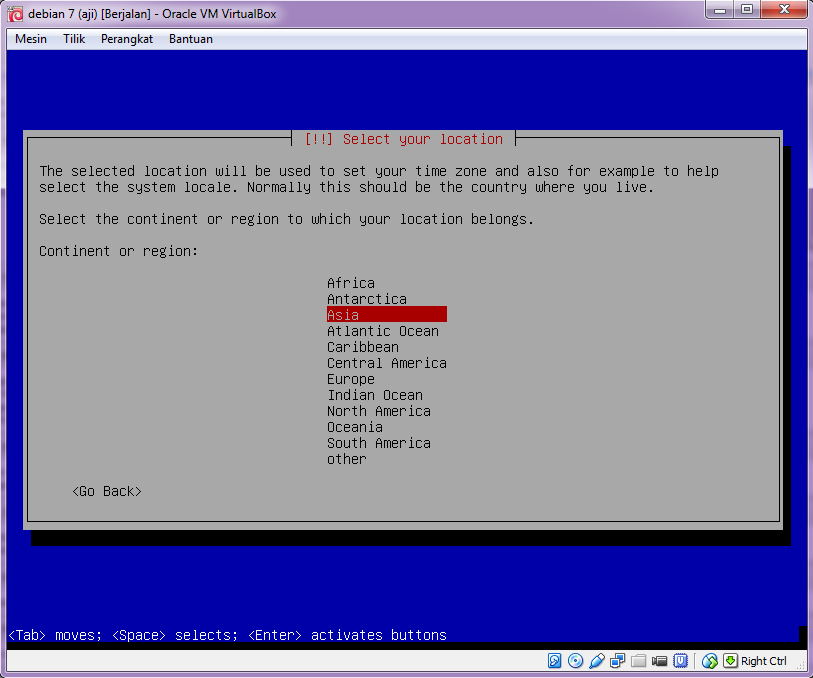Minimize the VirtualBox window

(x=720, y=9)
